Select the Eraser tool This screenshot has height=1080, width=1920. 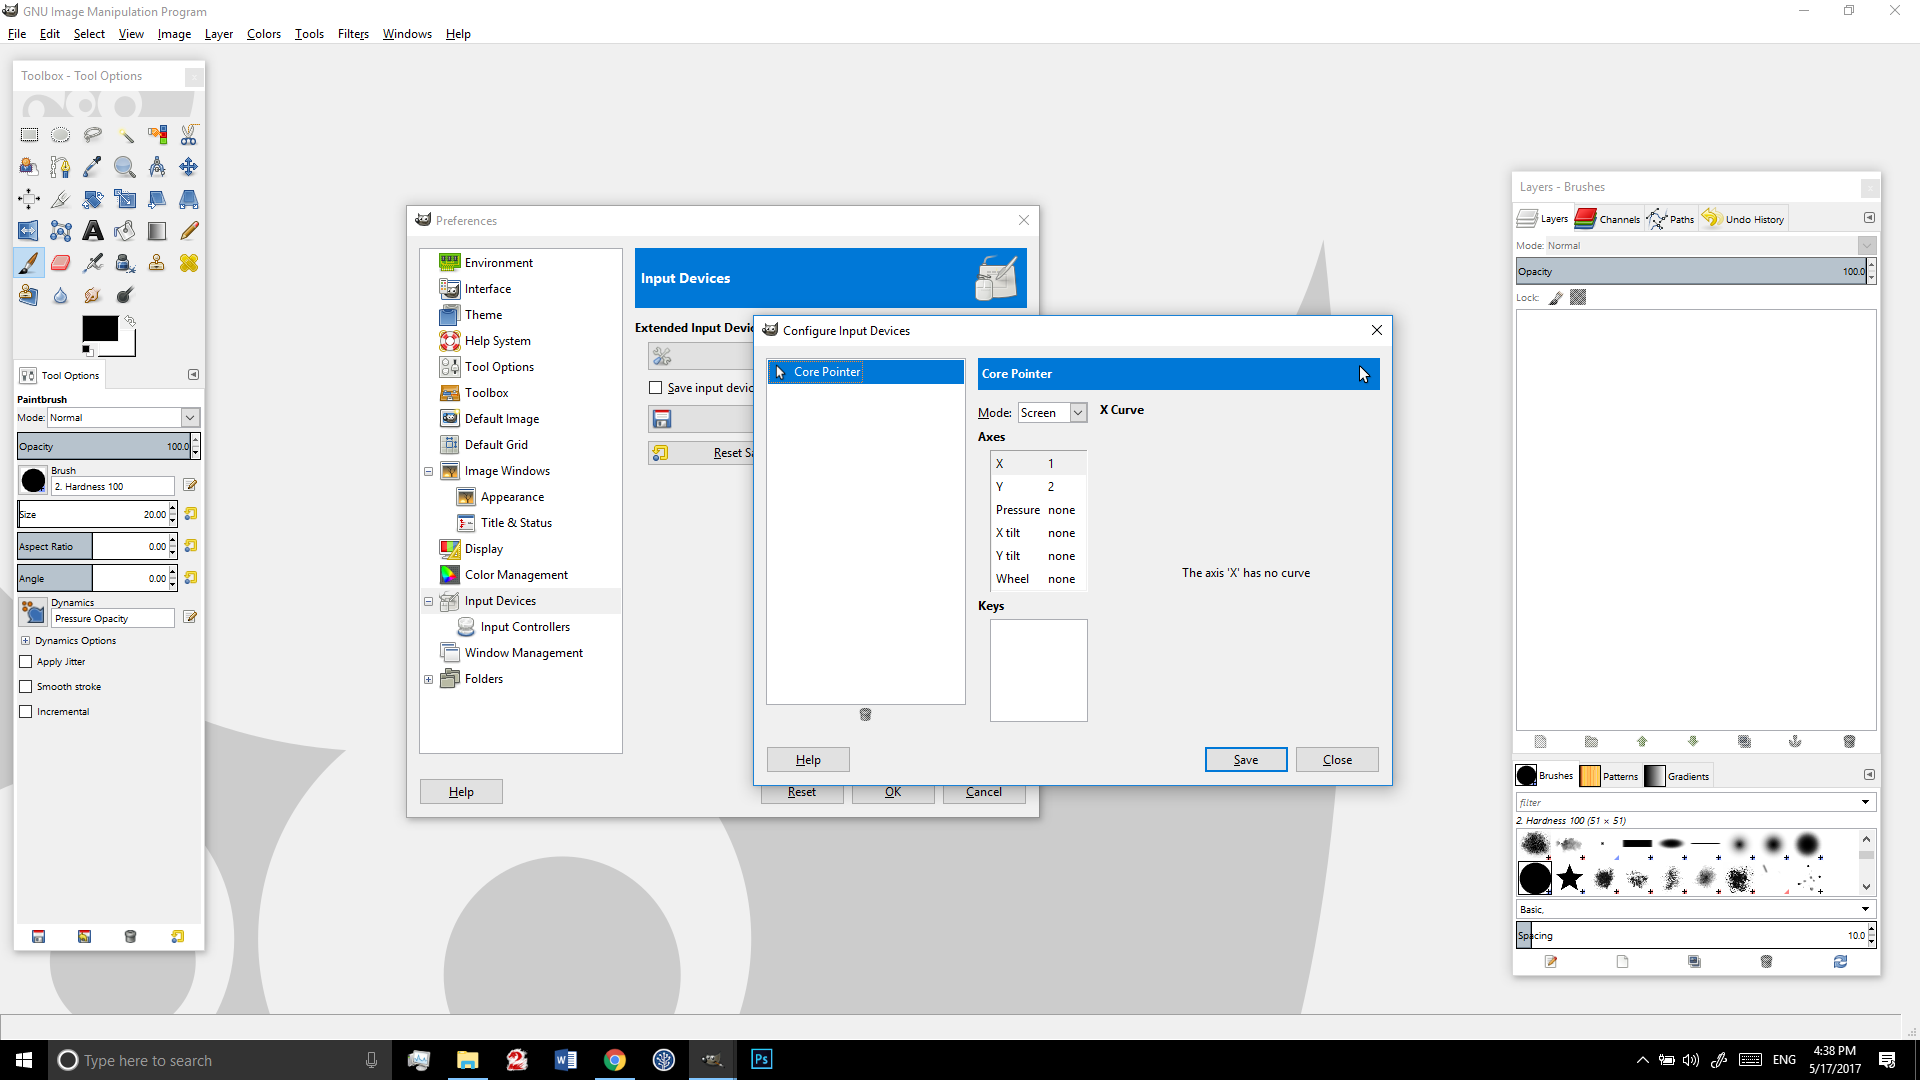click(x=61, y=263)
